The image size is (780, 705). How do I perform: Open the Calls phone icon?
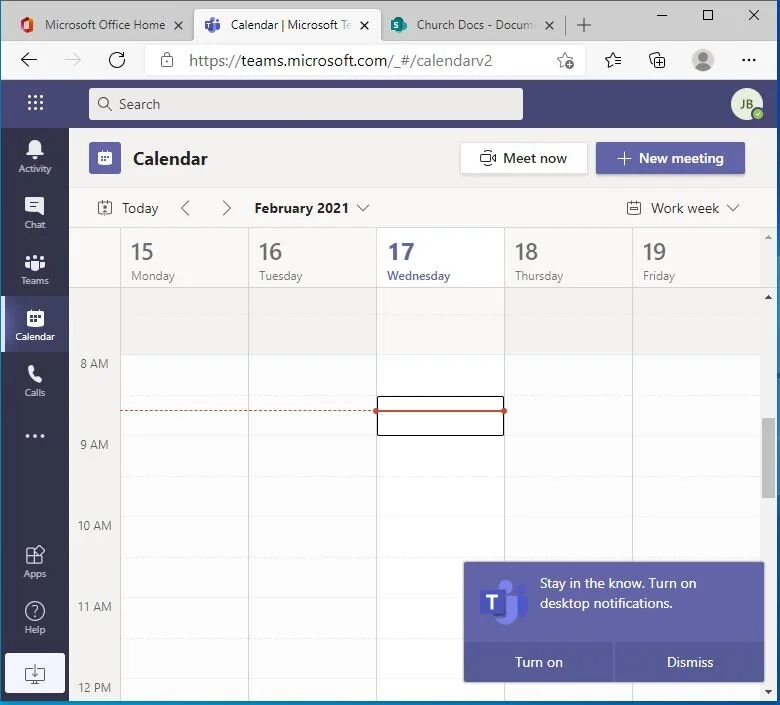point(35,381)
